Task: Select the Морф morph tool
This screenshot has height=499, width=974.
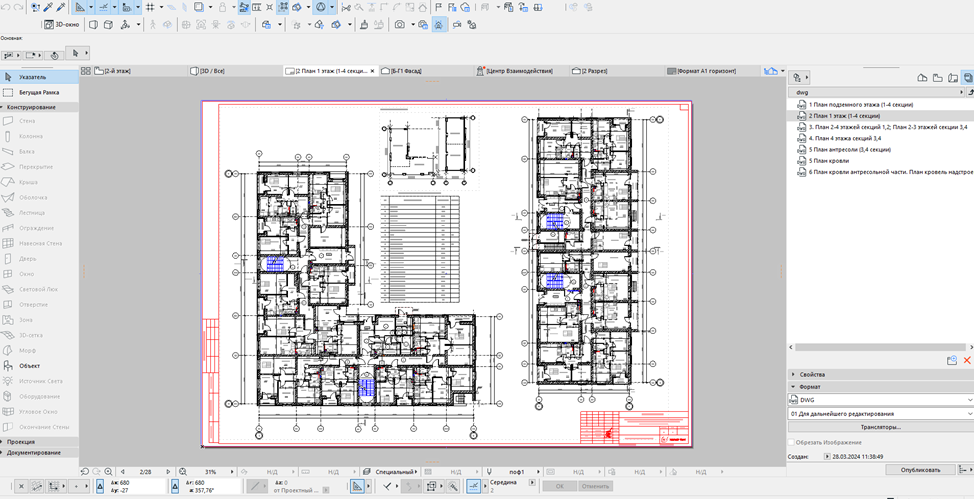Action: [x=39, y=350]
